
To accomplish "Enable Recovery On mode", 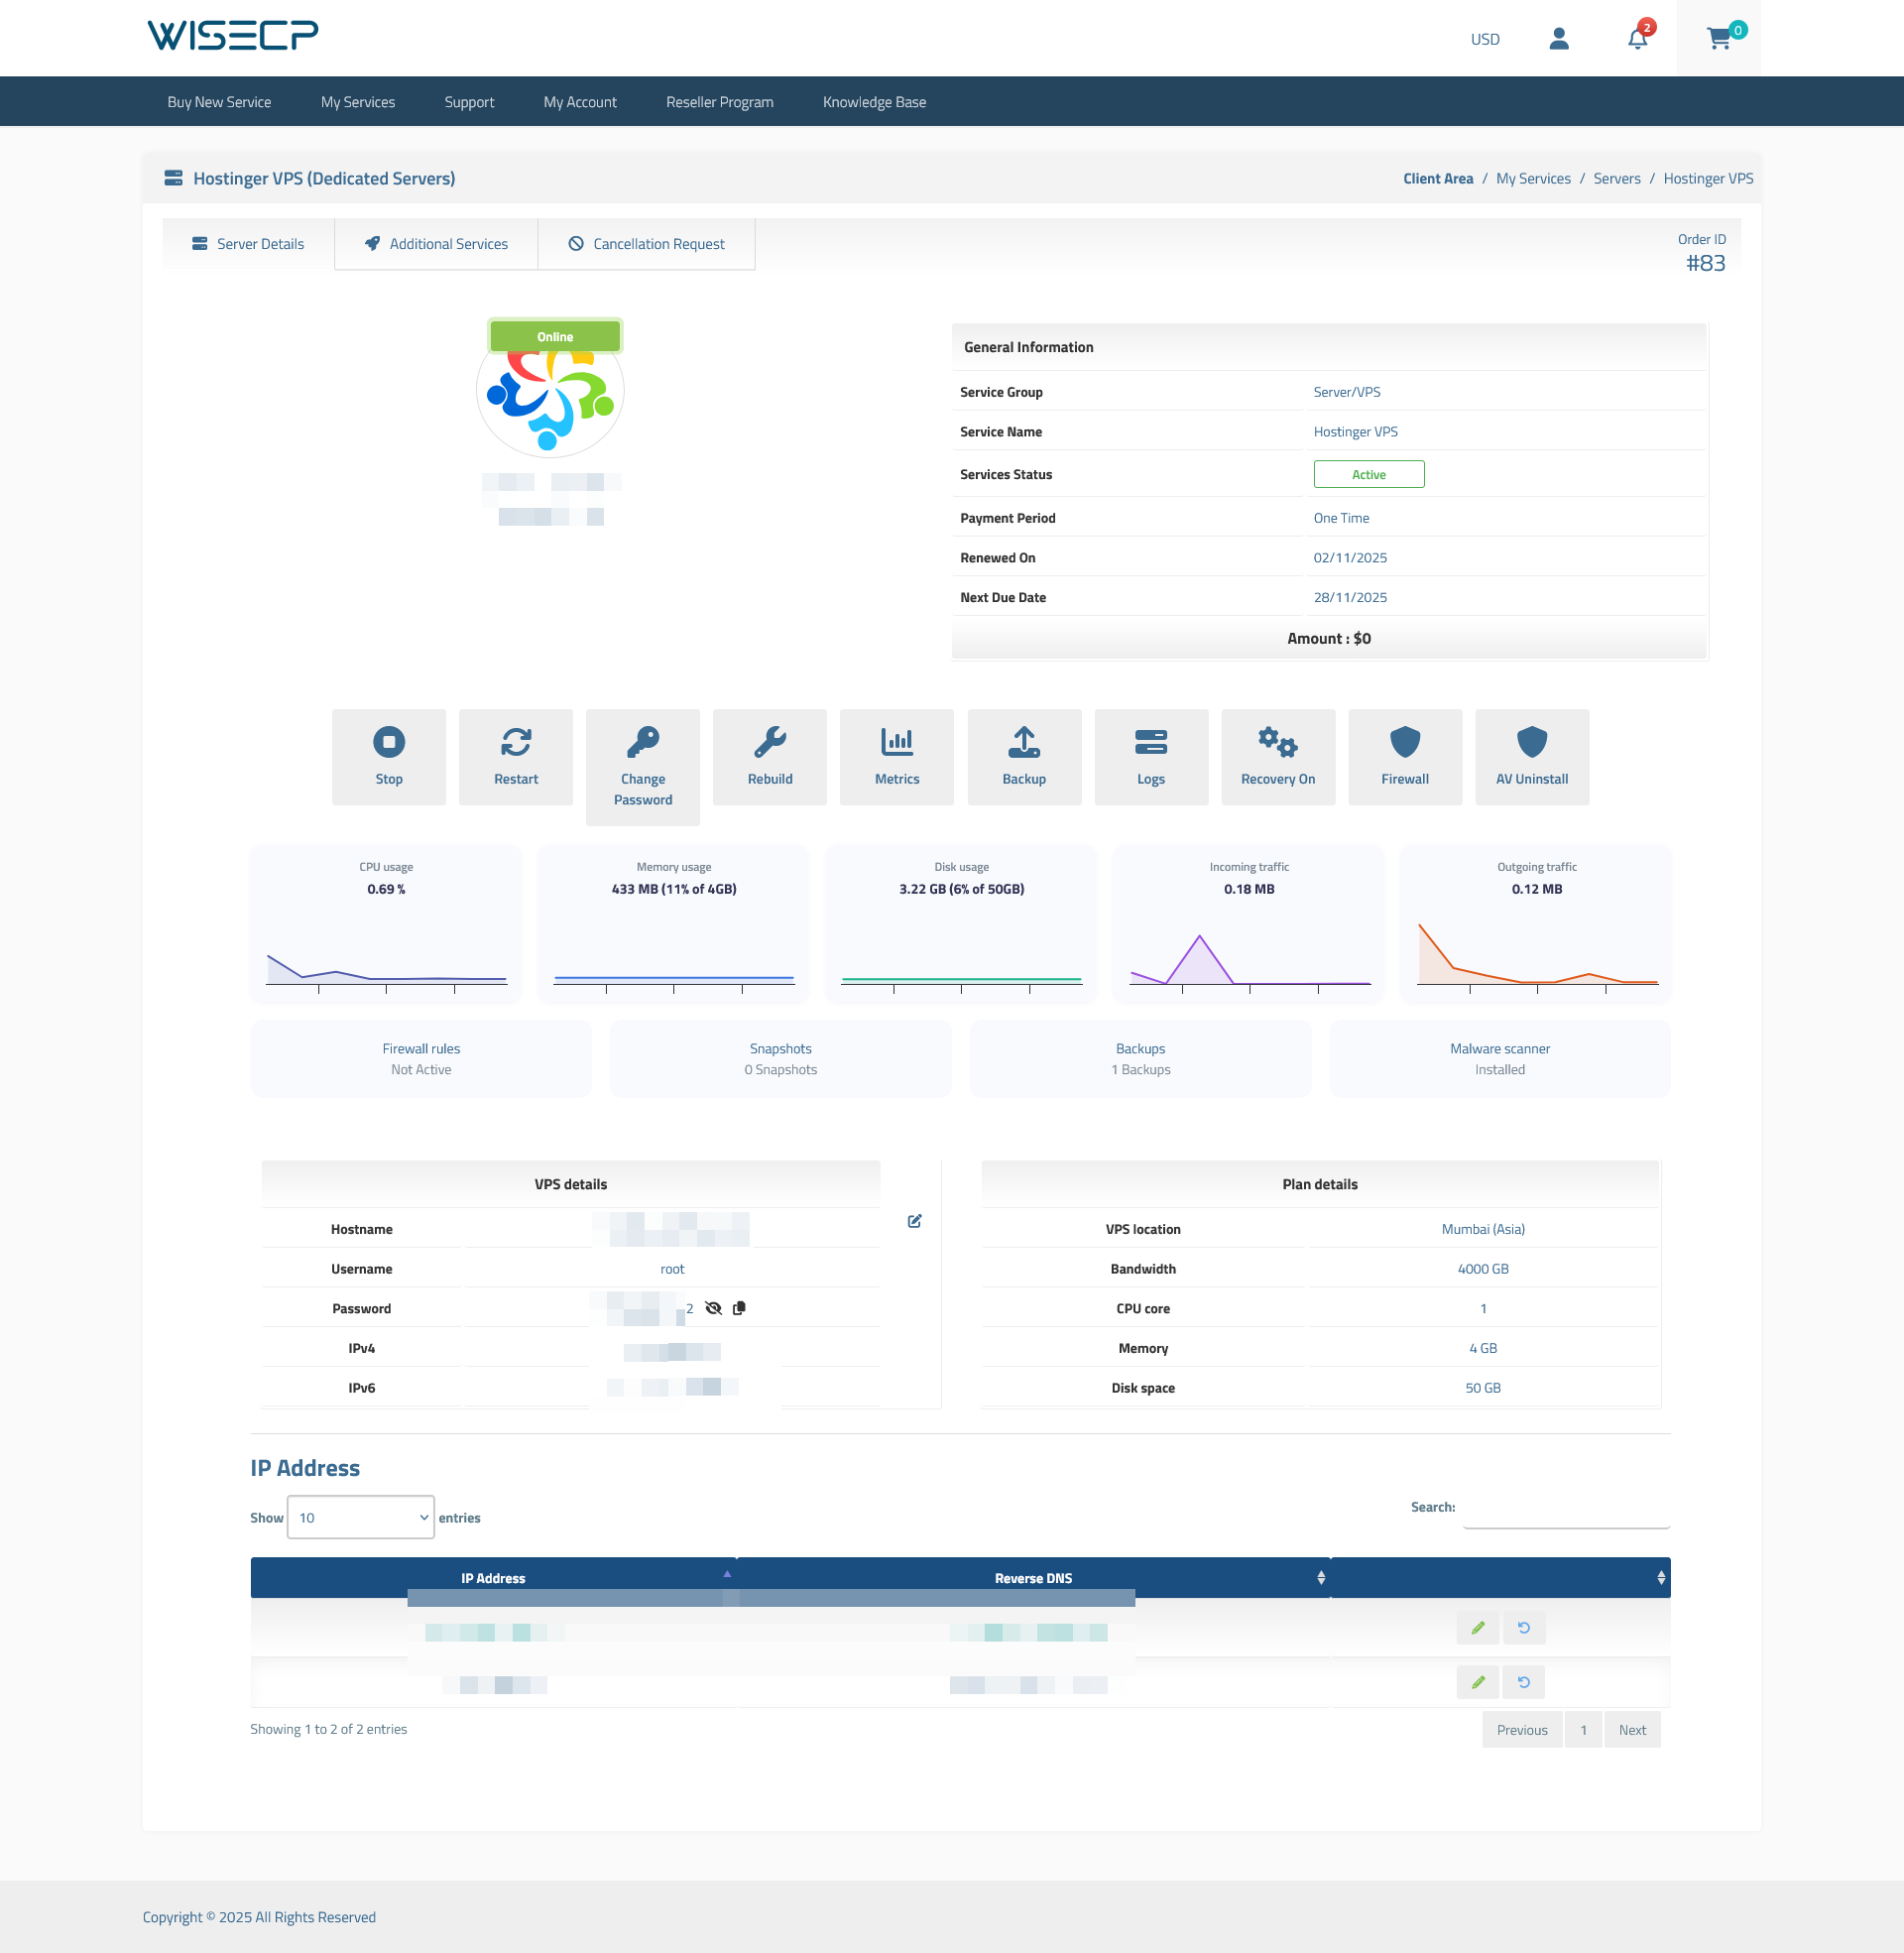I will coord(1278,757).
